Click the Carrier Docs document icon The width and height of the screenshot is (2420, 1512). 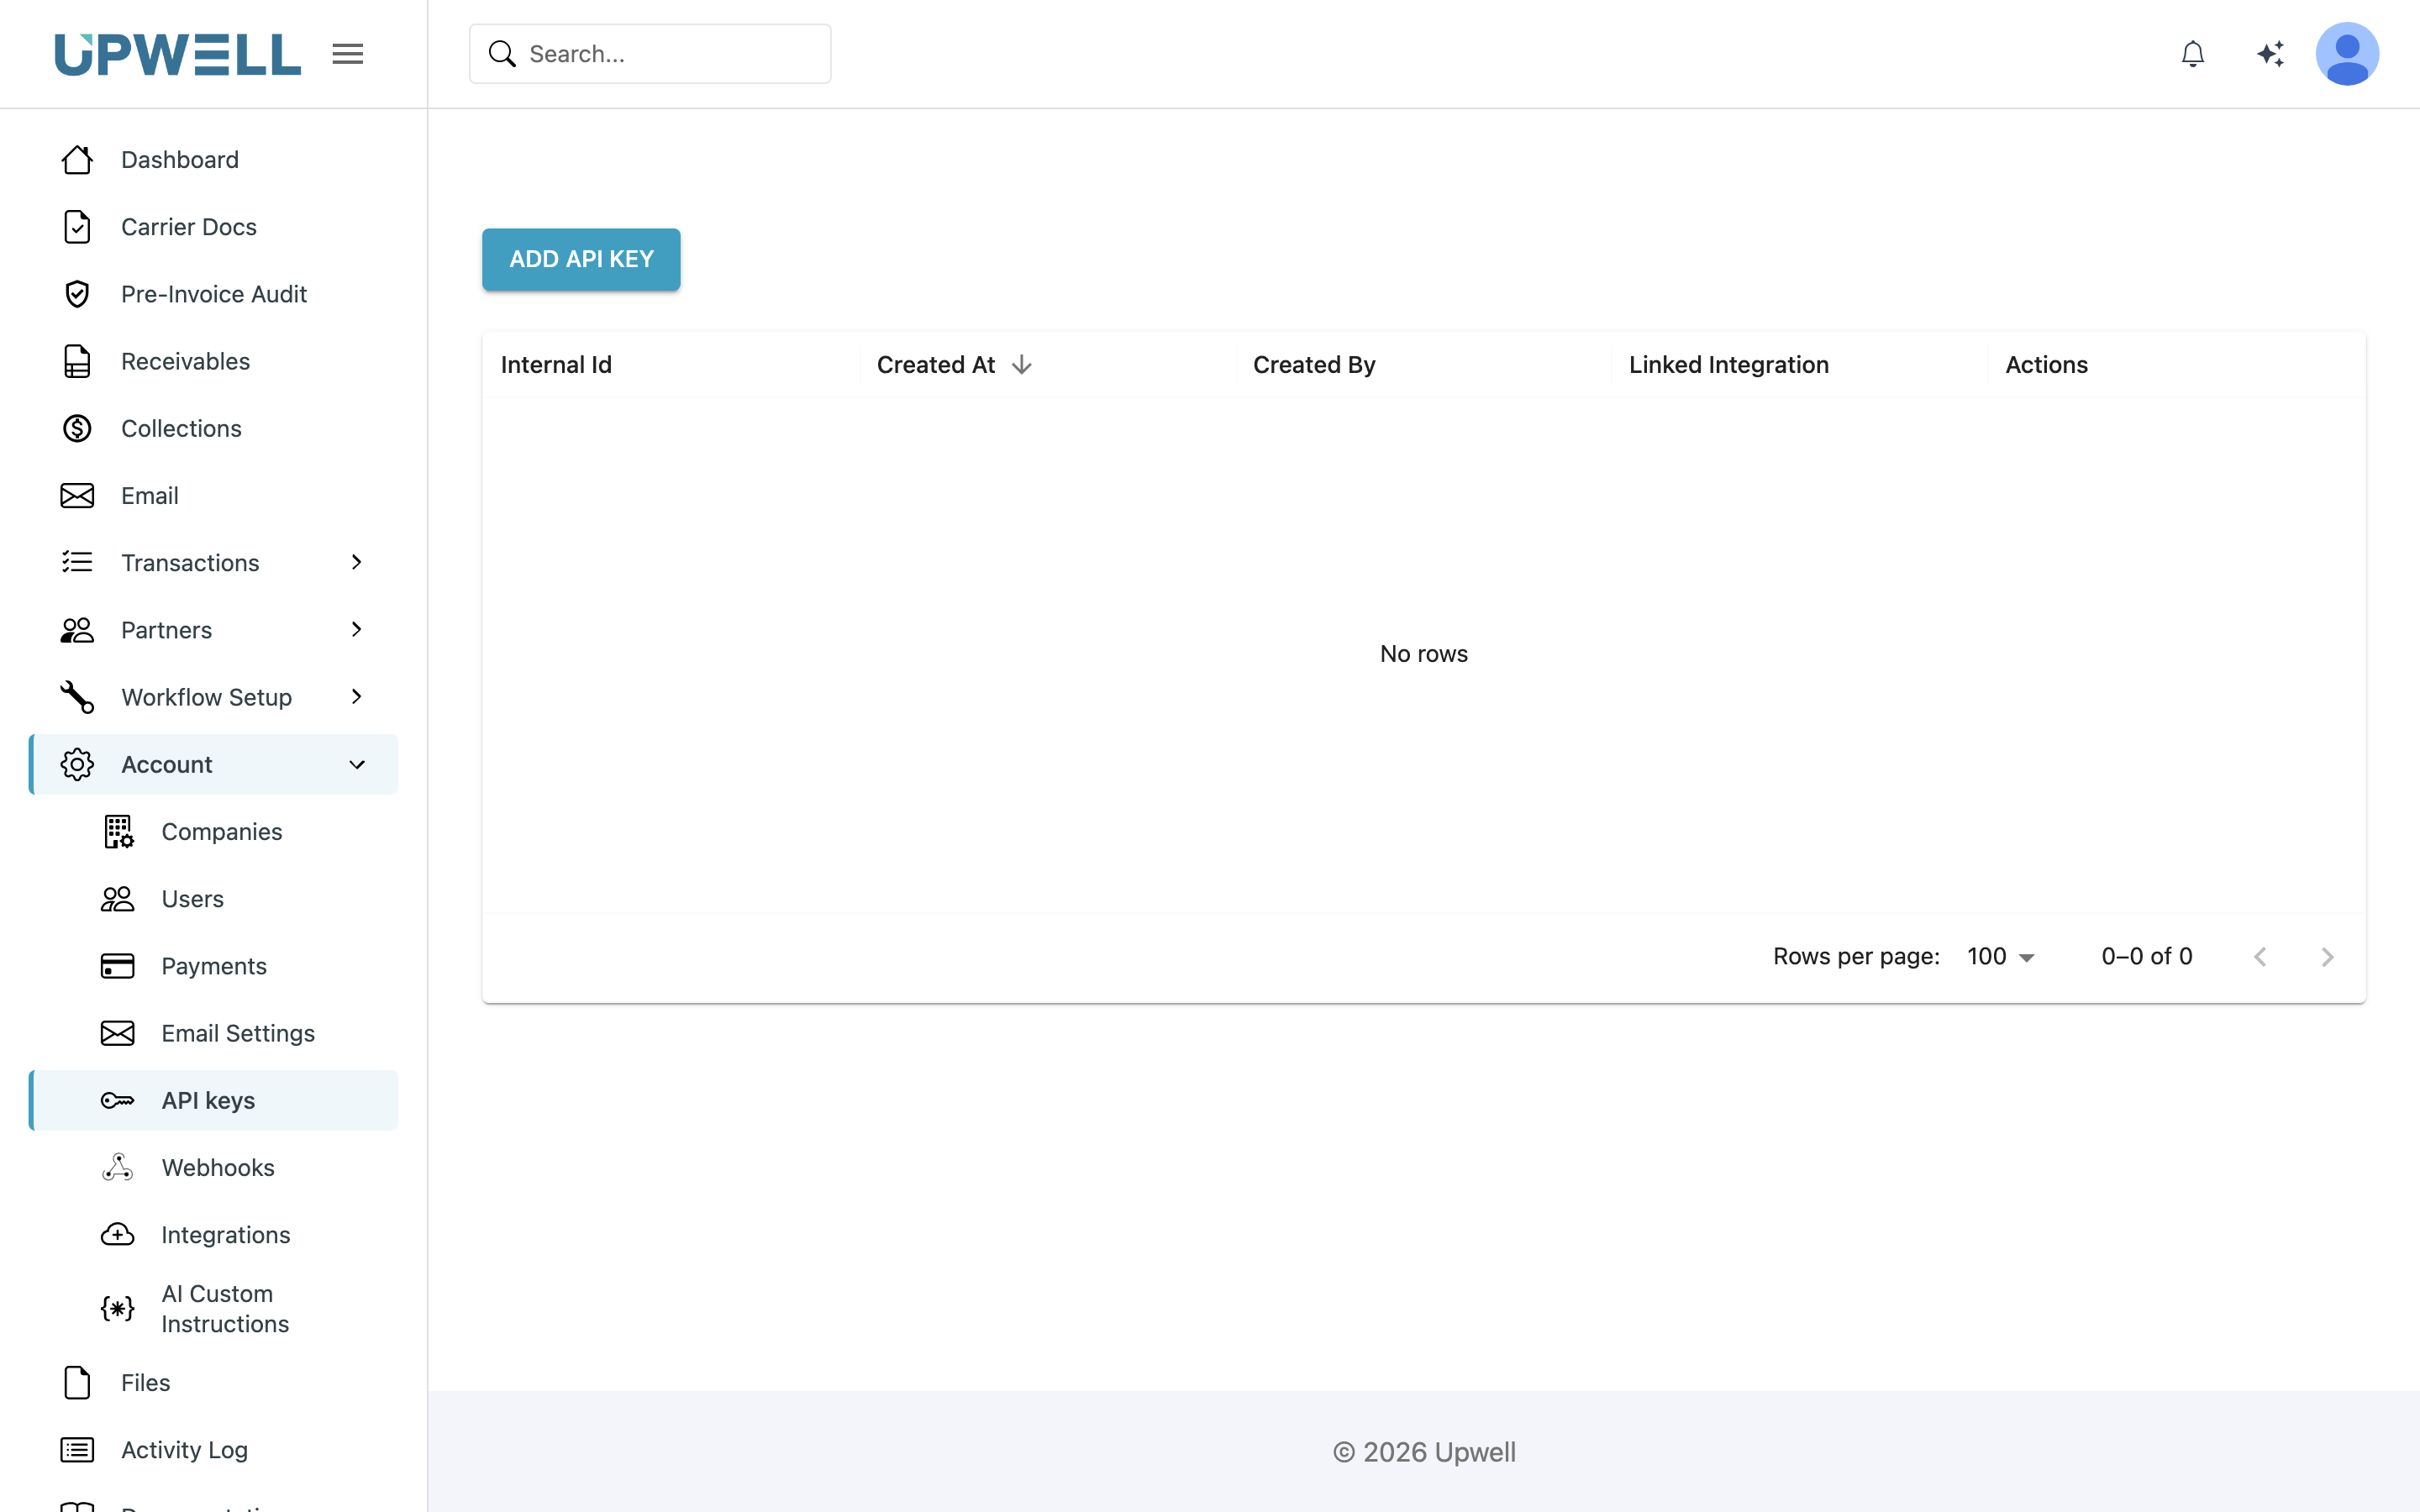tap(77, 227)
